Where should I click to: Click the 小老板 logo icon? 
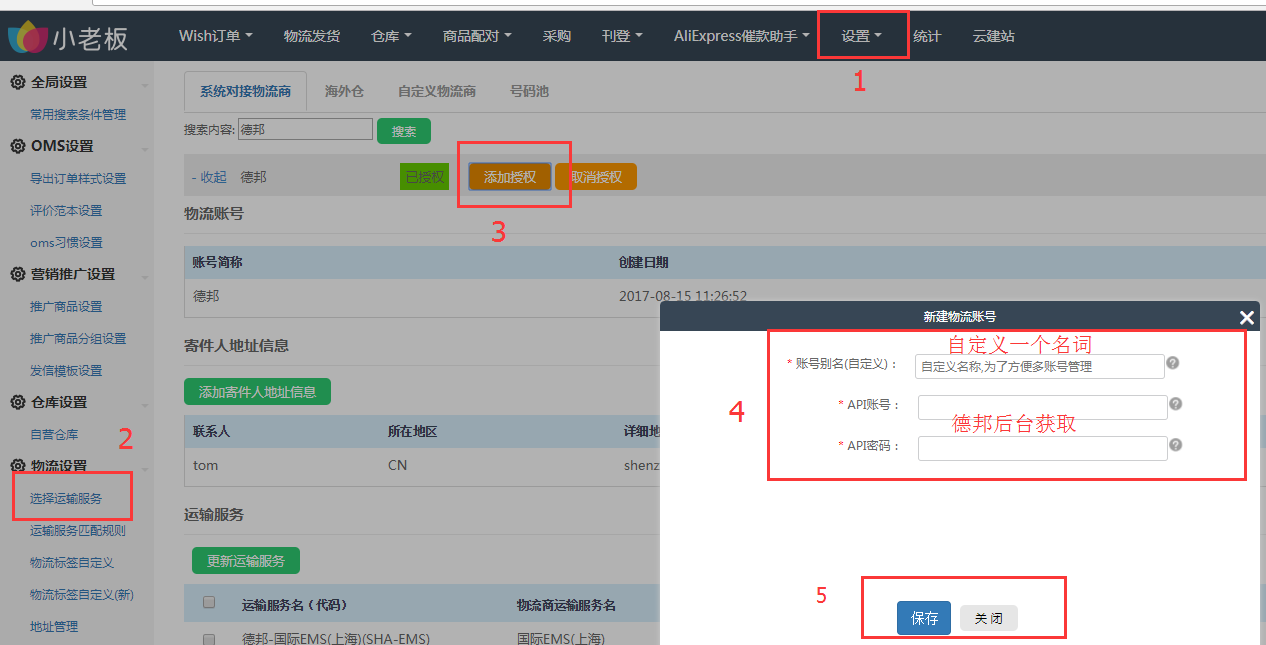pos(28,38)
